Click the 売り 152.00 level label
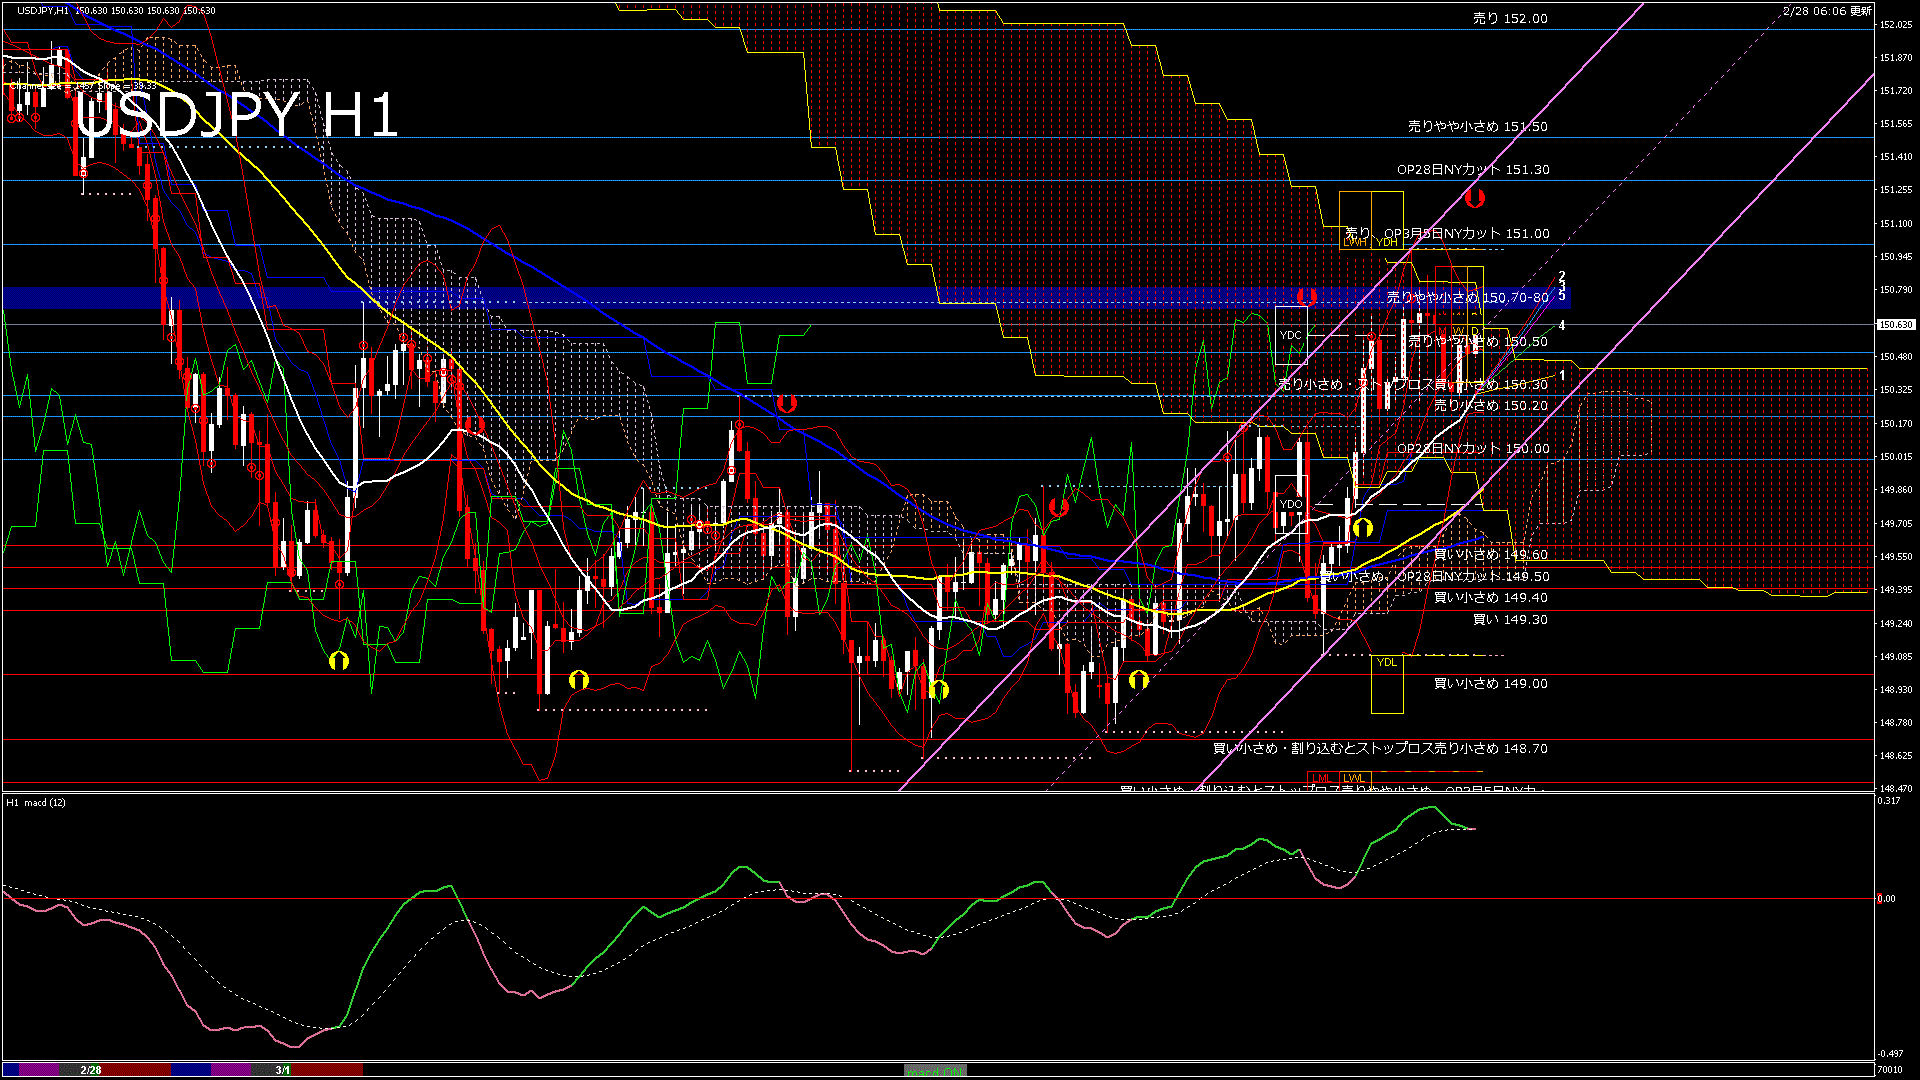The image size is (1920, 1080). 1510,18
